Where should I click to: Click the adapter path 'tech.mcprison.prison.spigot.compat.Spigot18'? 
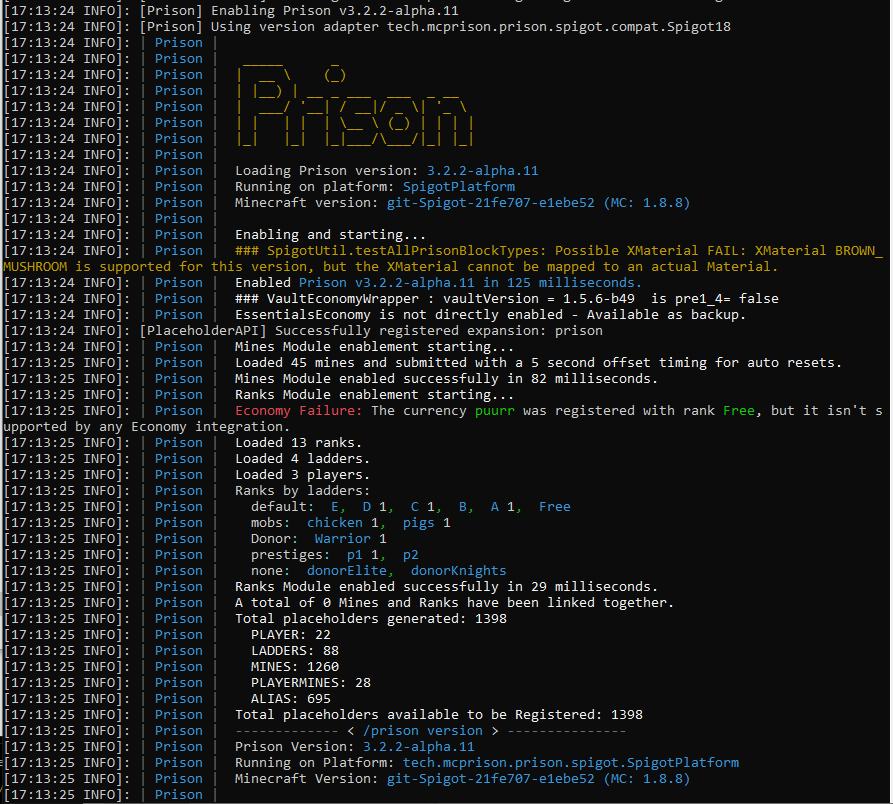[x=559, y=27]
